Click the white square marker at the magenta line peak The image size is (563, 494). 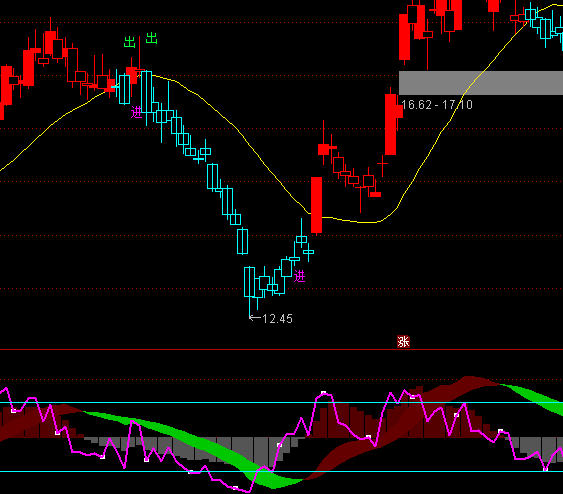[x=324, y=393]
